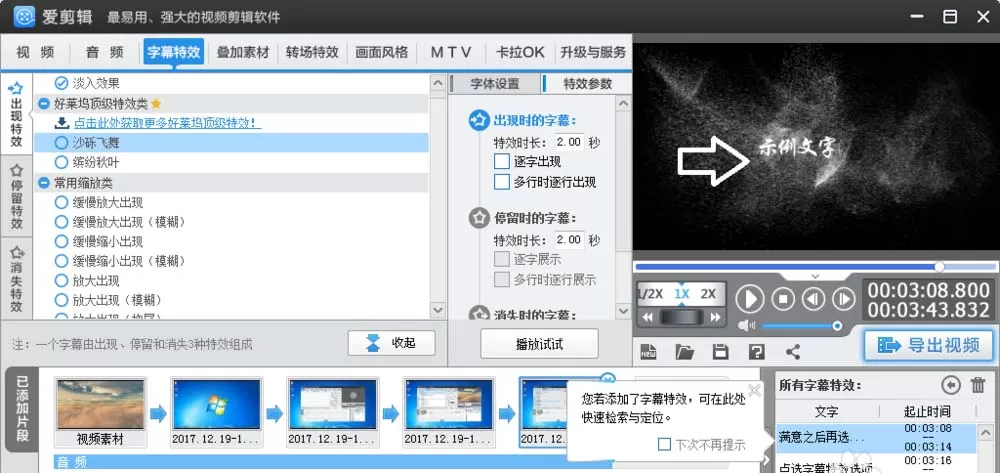Check 下次不再提示 in the popup

[664, 444]
